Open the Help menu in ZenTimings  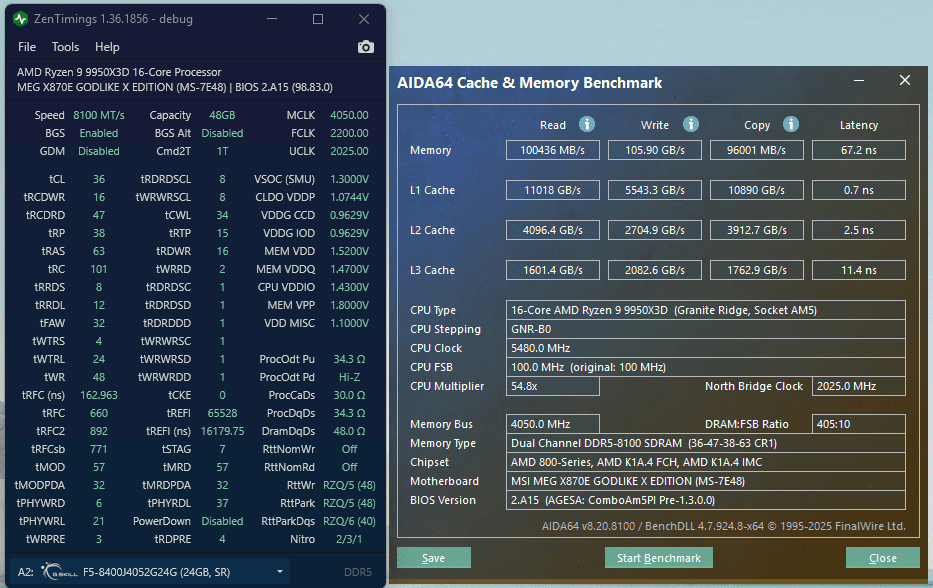click(x=107, y=47)
